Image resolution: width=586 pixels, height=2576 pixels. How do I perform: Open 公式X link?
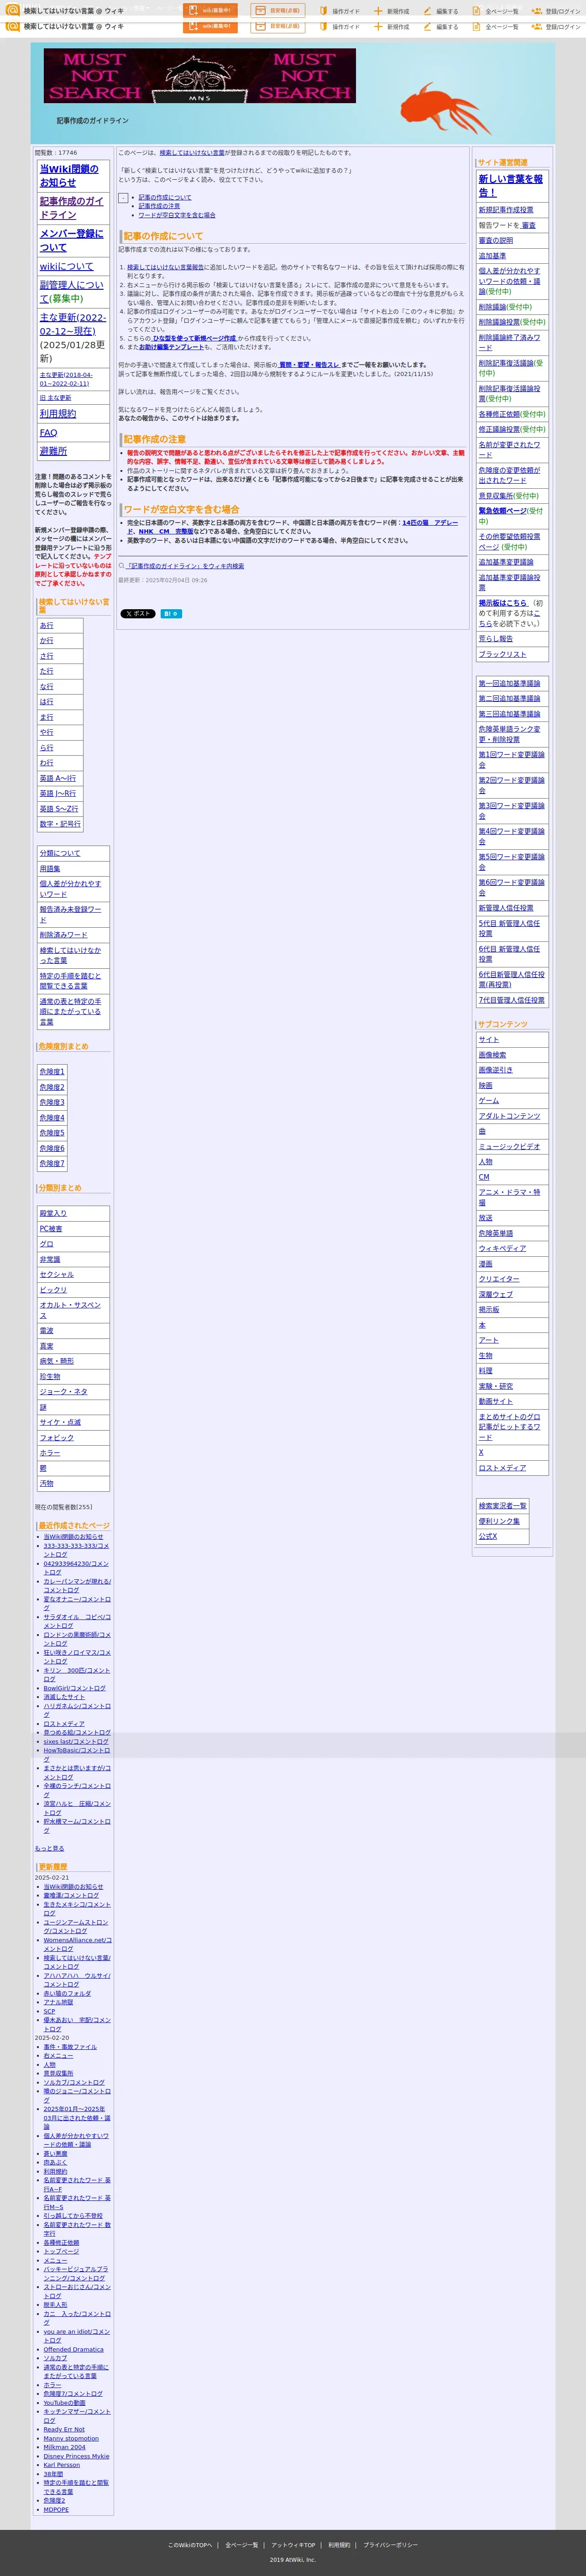tap(487, 1536)
